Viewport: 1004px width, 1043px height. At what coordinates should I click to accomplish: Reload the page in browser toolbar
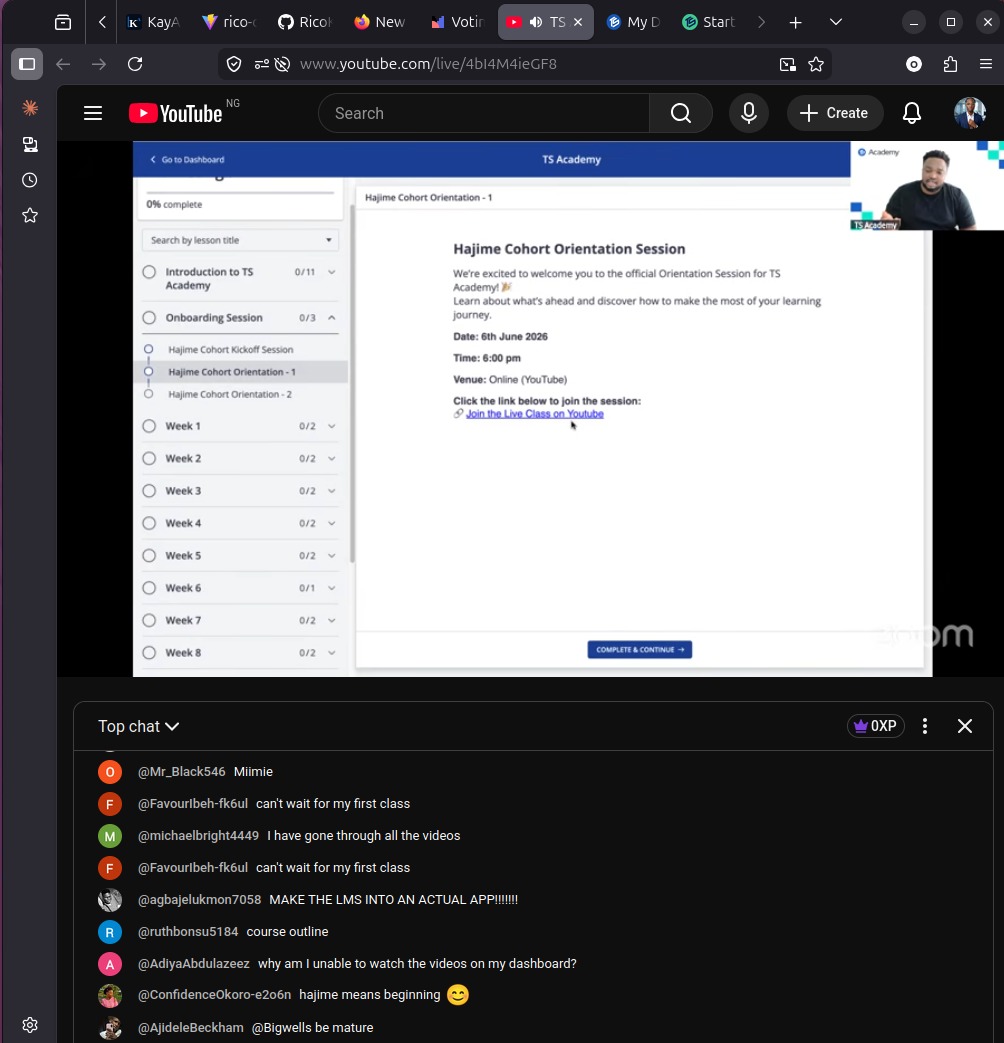135,64
